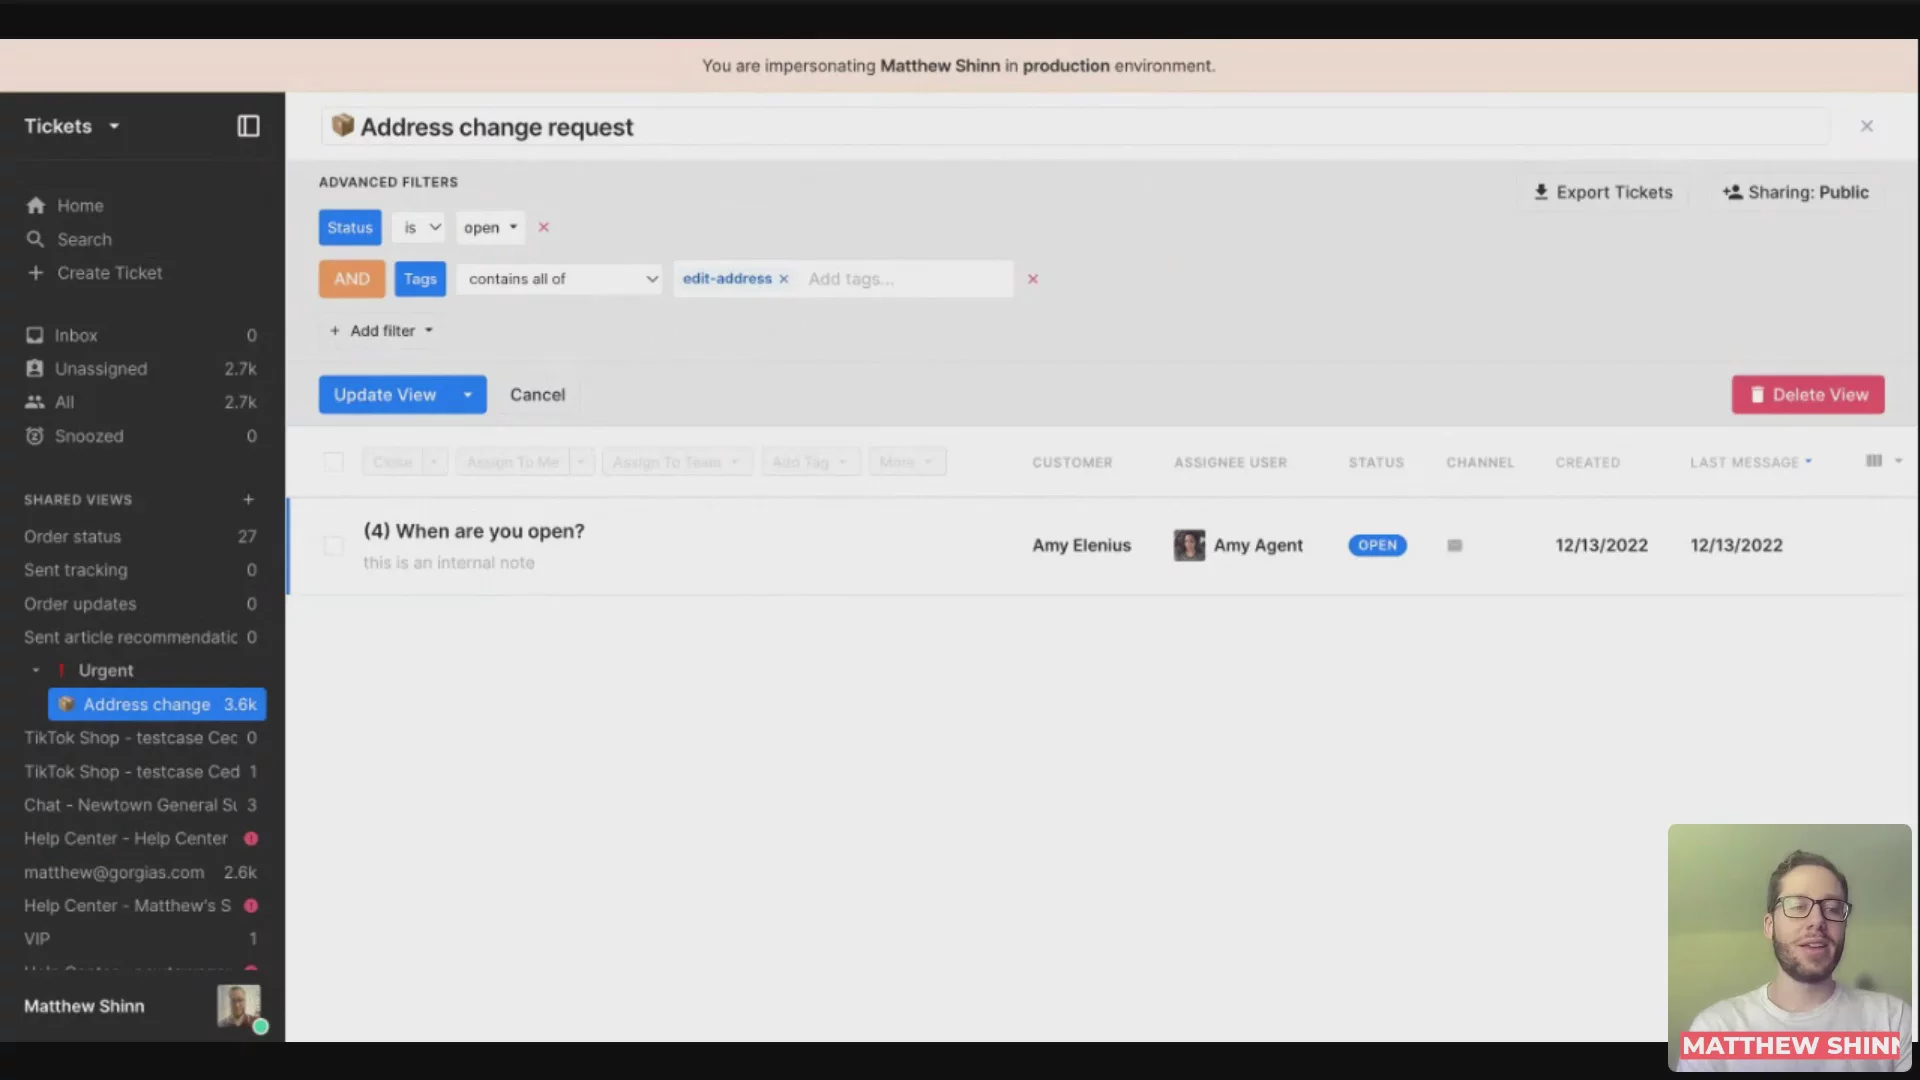Click the plus icon beside Shared Views
Viewport: 1920px width, 1080px height.
(x=248, y=499)
